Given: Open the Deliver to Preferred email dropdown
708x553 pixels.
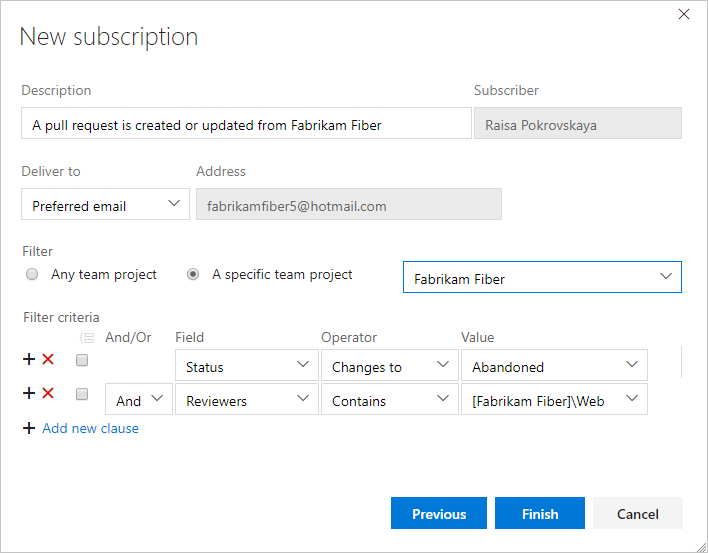Looking at the screenshot, I should pos(105,205).
